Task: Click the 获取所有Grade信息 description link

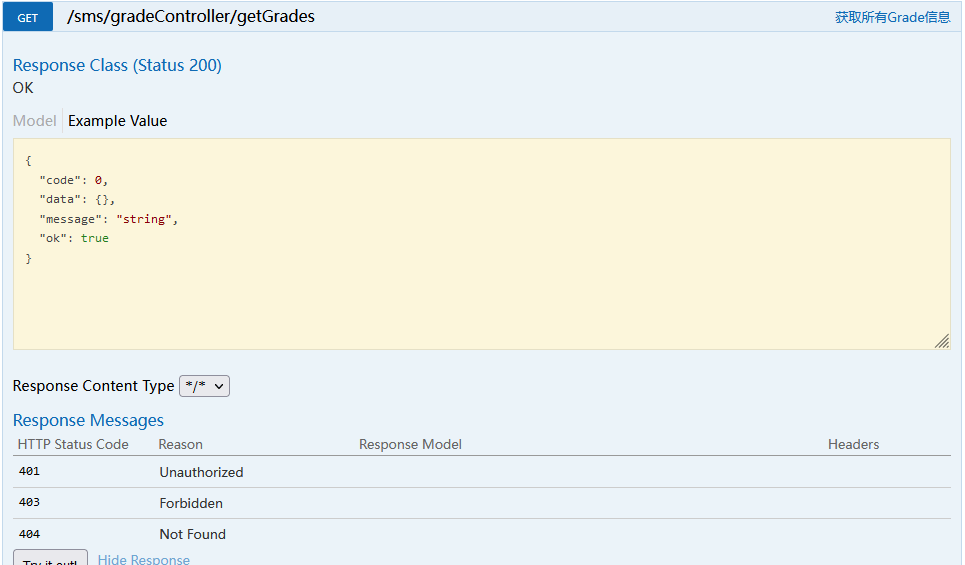Action: click(x=892, y=17)
